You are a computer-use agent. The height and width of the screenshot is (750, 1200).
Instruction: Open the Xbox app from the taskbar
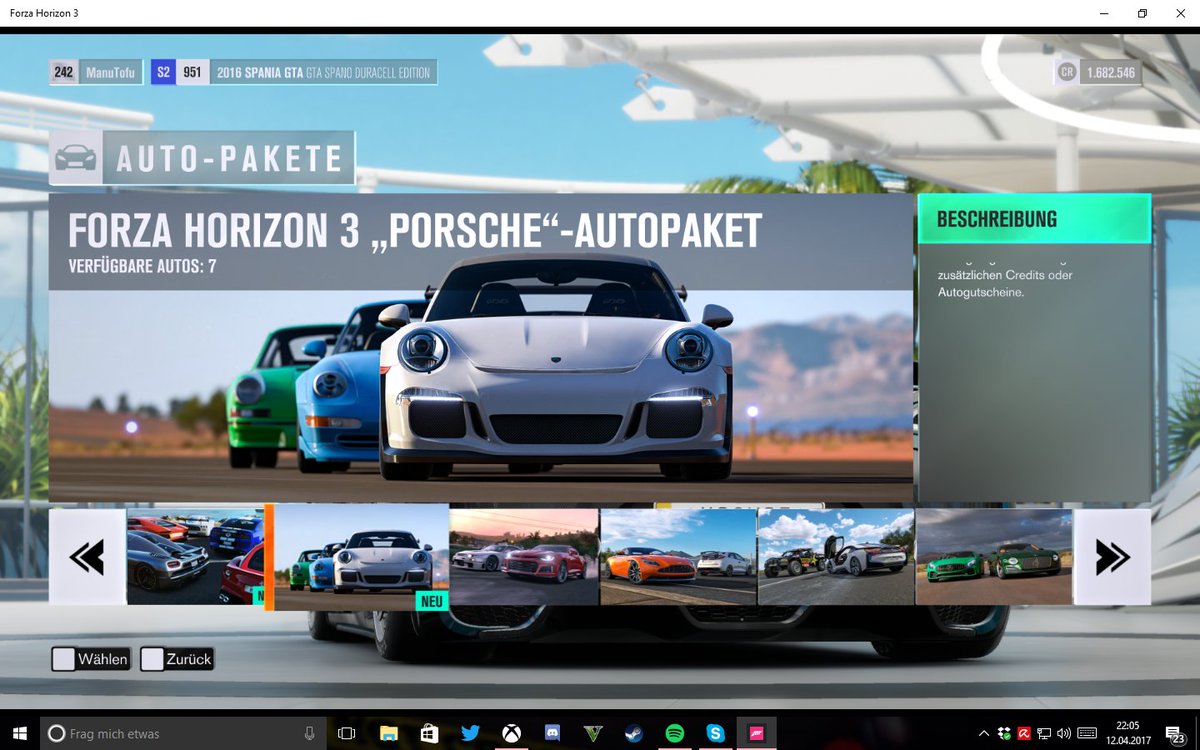pos(511,733)
